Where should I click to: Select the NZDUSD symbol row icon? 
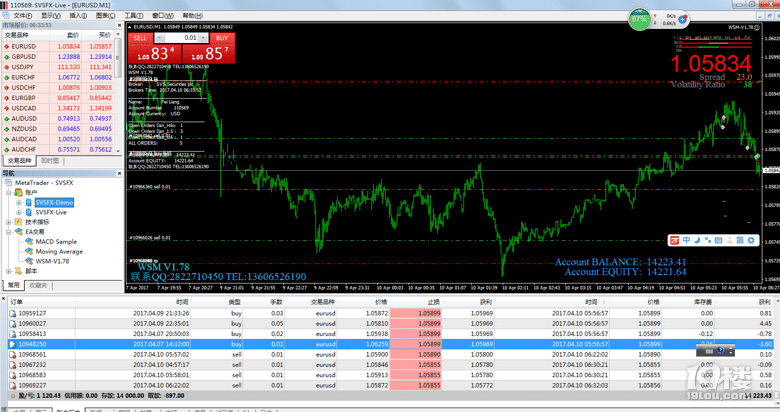pos(6,129)
